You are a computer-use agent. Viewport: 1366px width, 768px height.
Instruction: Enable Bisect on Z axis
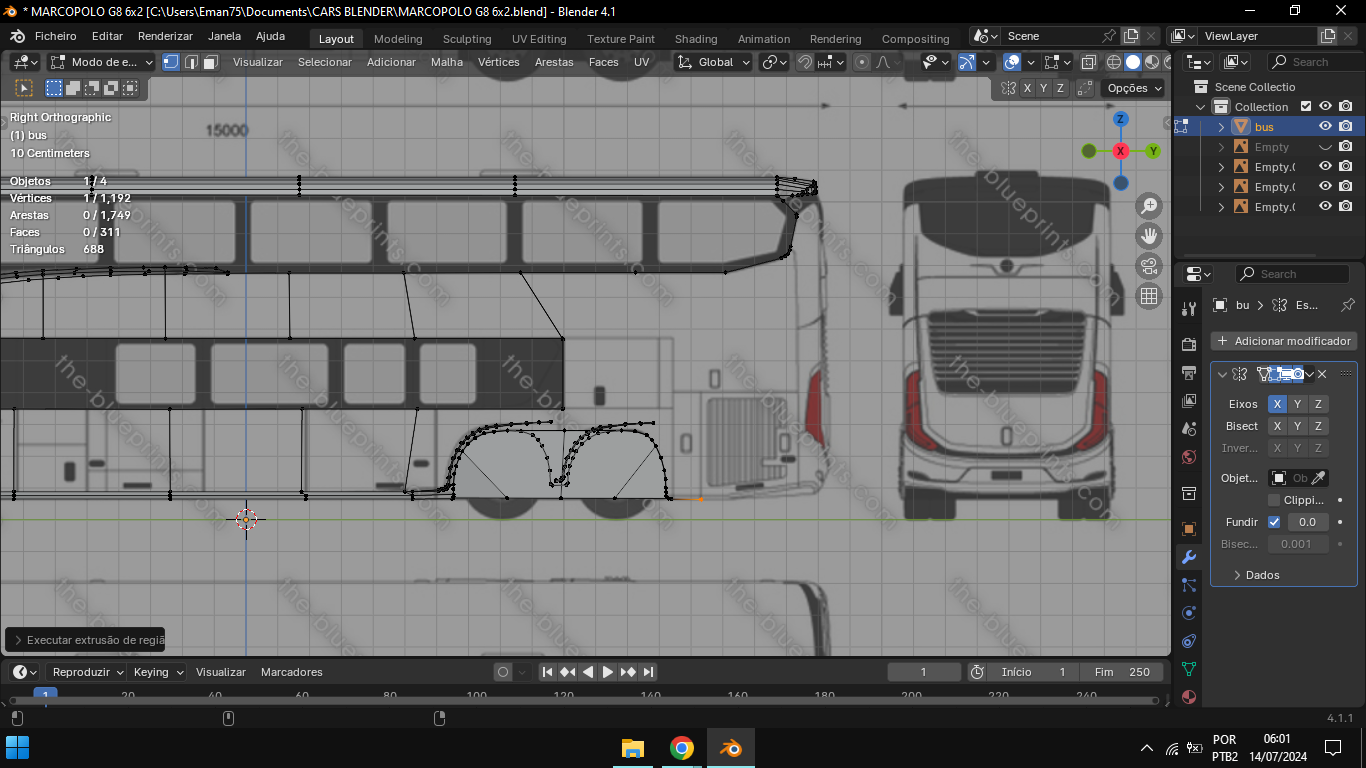[x=1319, y=426]
